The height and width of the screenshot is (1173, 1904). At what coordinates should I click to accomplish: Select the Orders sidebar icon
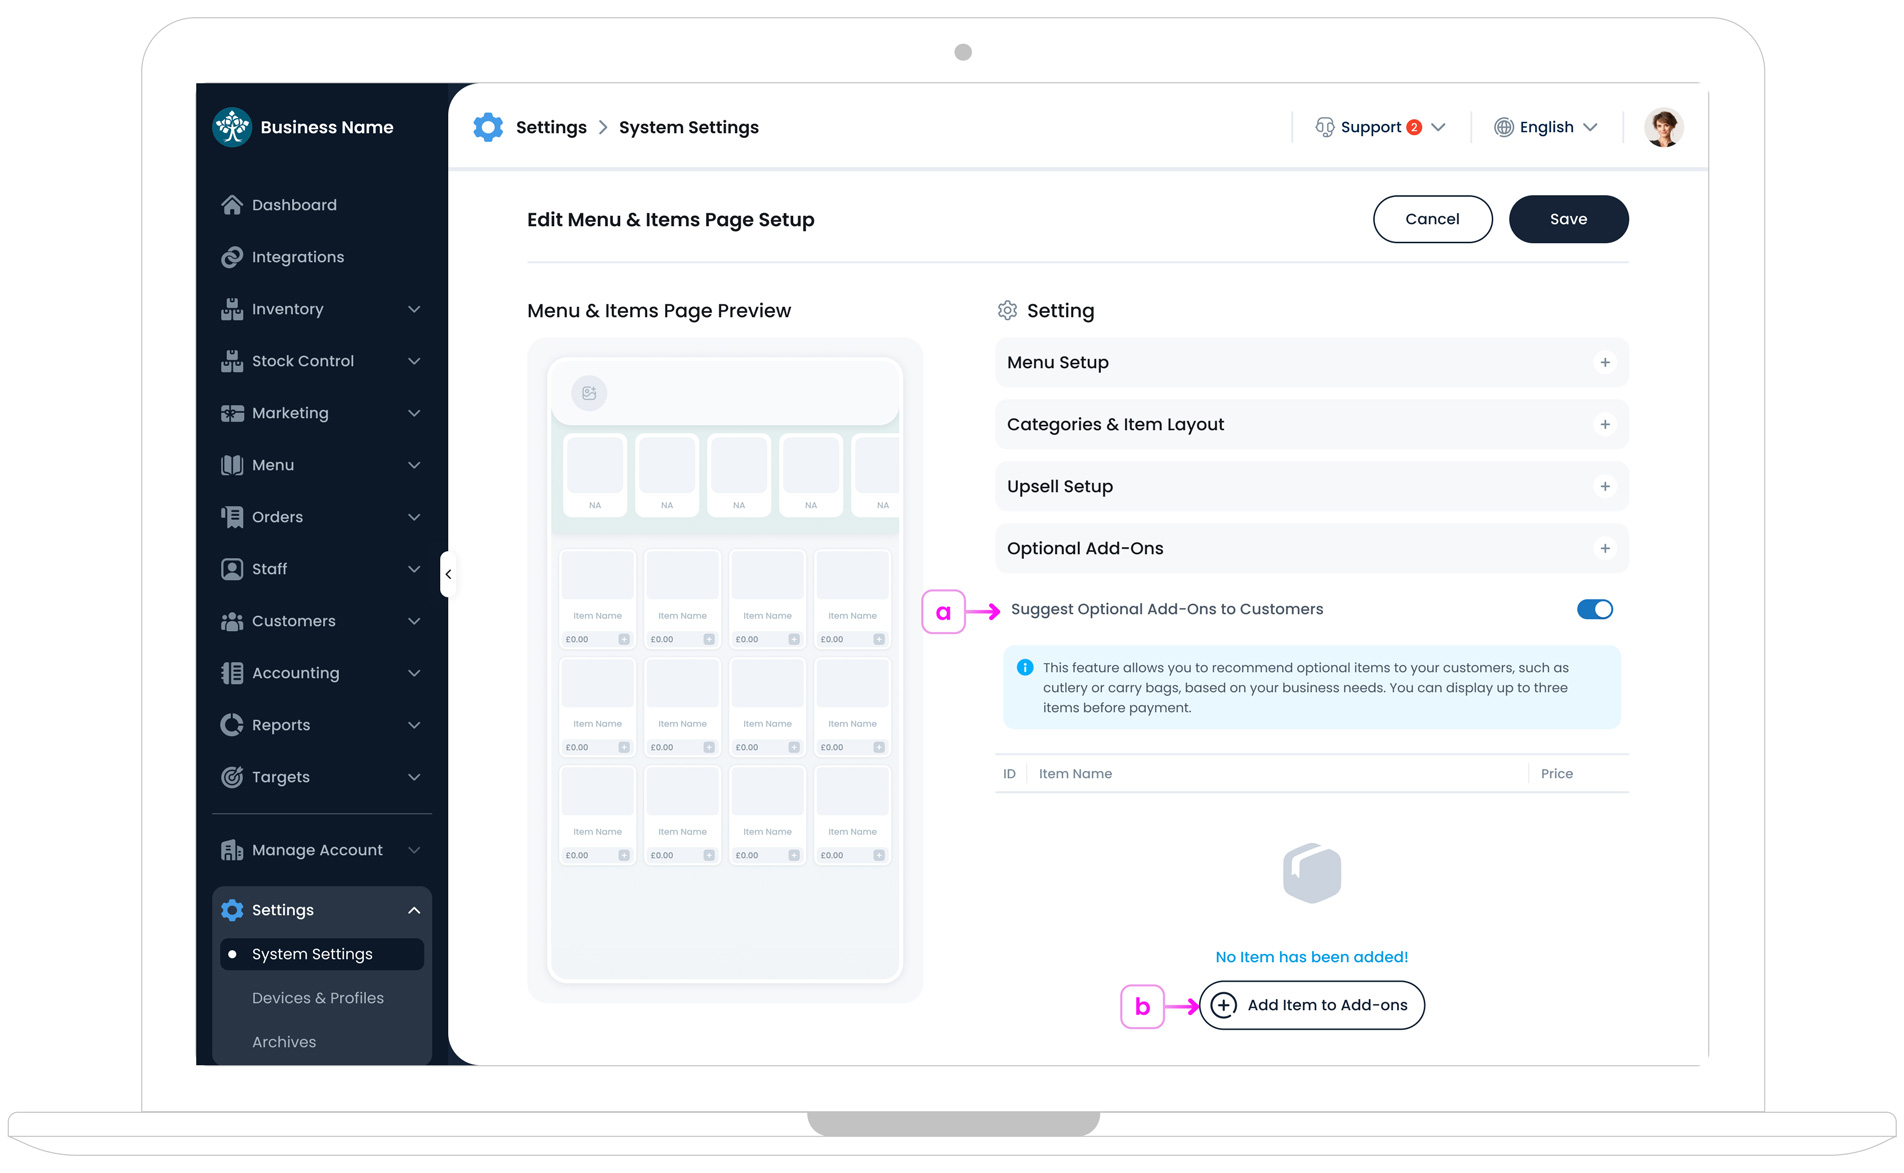coord(231,516)
